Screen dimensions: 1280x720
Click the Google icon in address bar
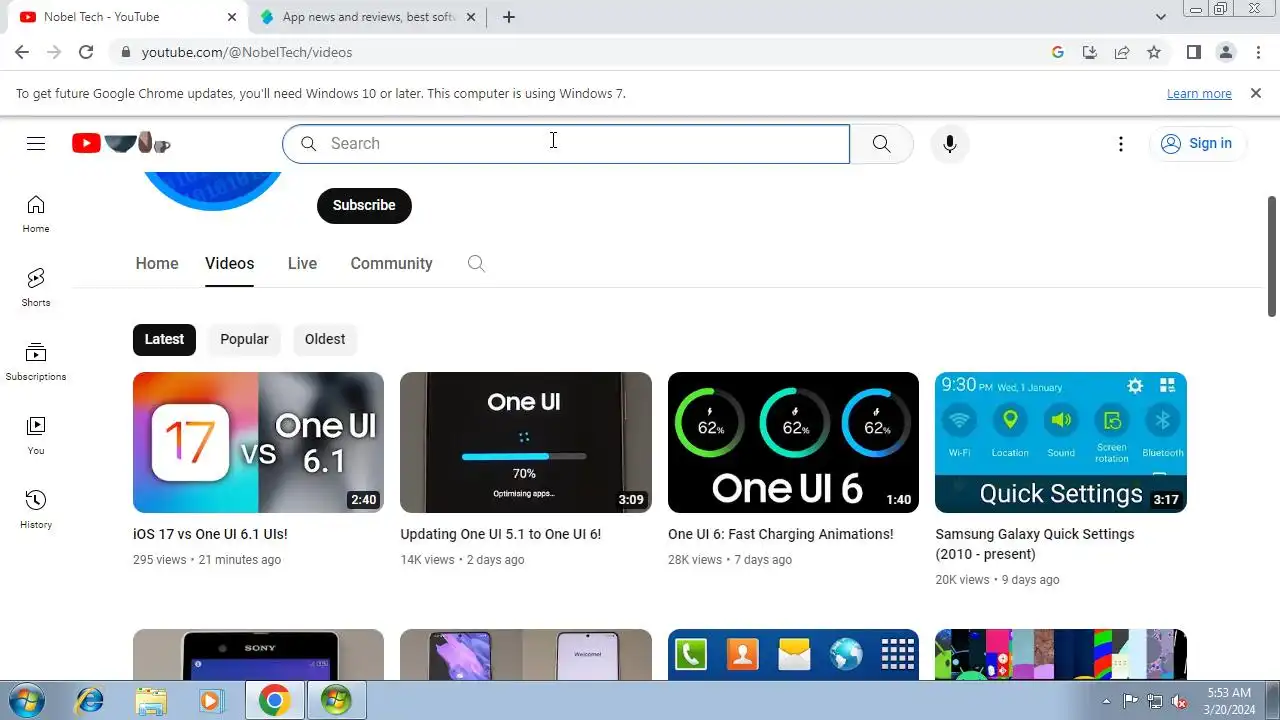click(x=1058, y=52)
